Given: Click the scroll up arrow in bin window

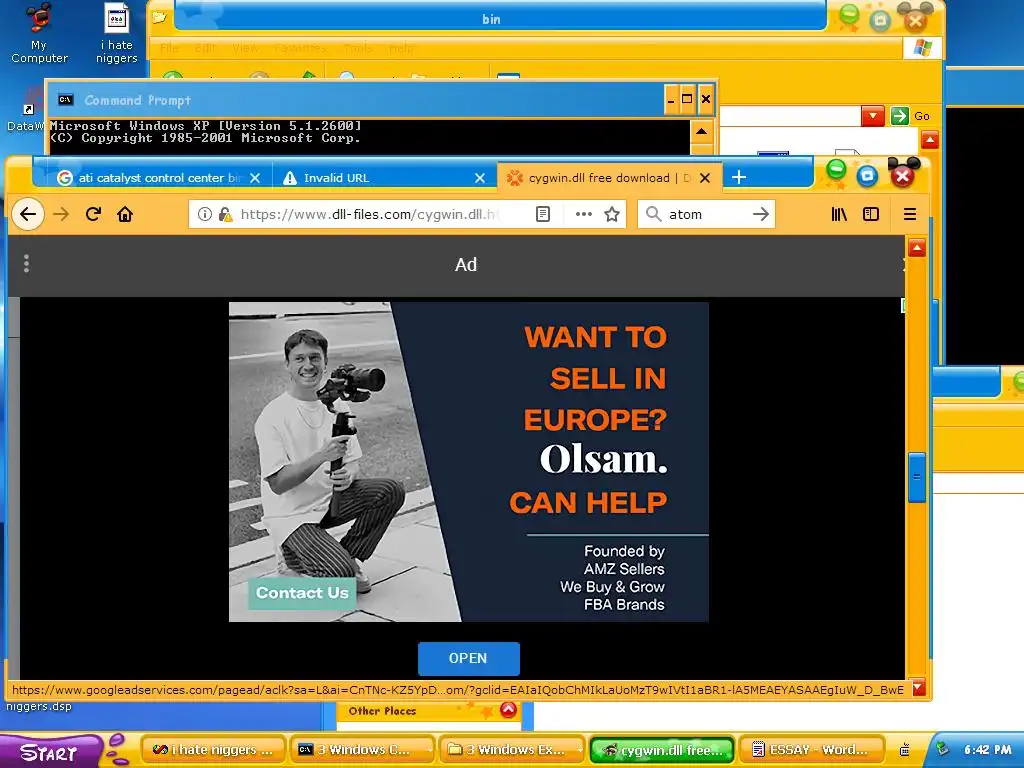Looking at the screenshot, I should click(929, 139).
